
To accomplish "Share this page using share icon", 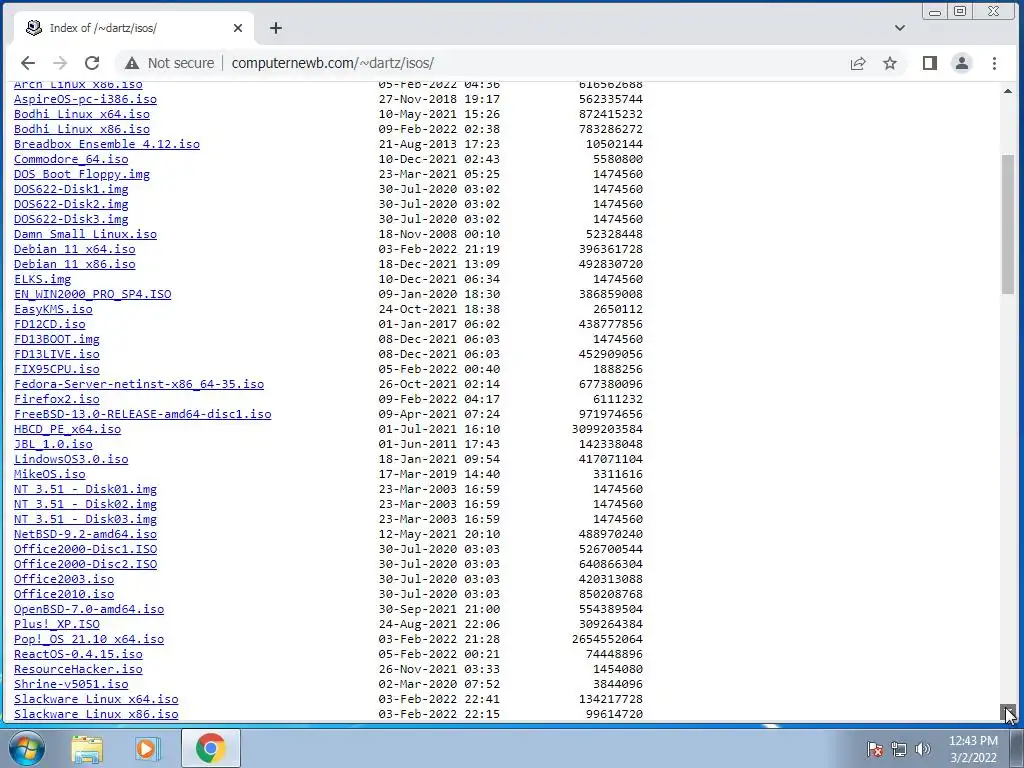I will click(857, 63).
